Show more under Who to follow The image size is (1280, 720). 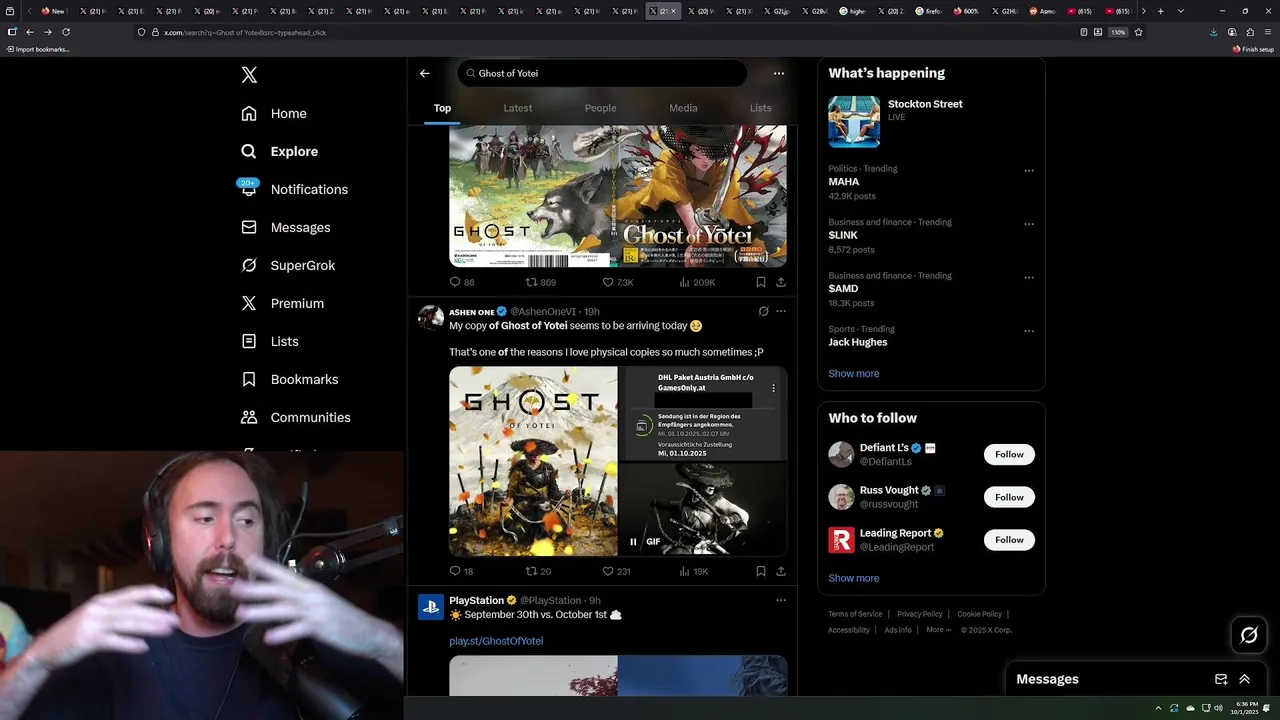click(x=854, y=578)
